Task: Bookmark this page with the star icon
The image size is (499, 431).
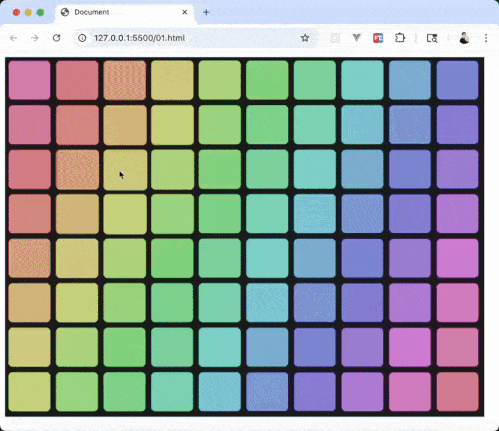Action: tap(305, 38)
